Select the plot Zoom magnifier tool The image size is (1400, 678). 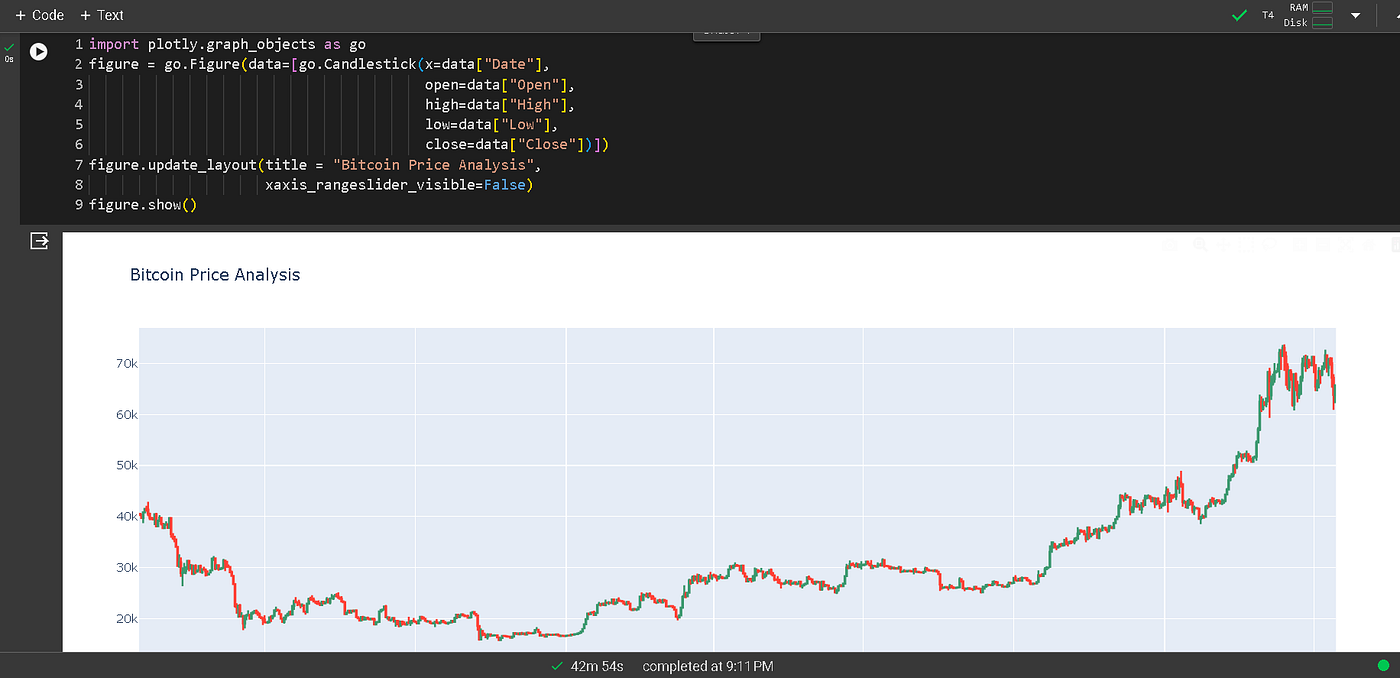[x=1200, y=245]
